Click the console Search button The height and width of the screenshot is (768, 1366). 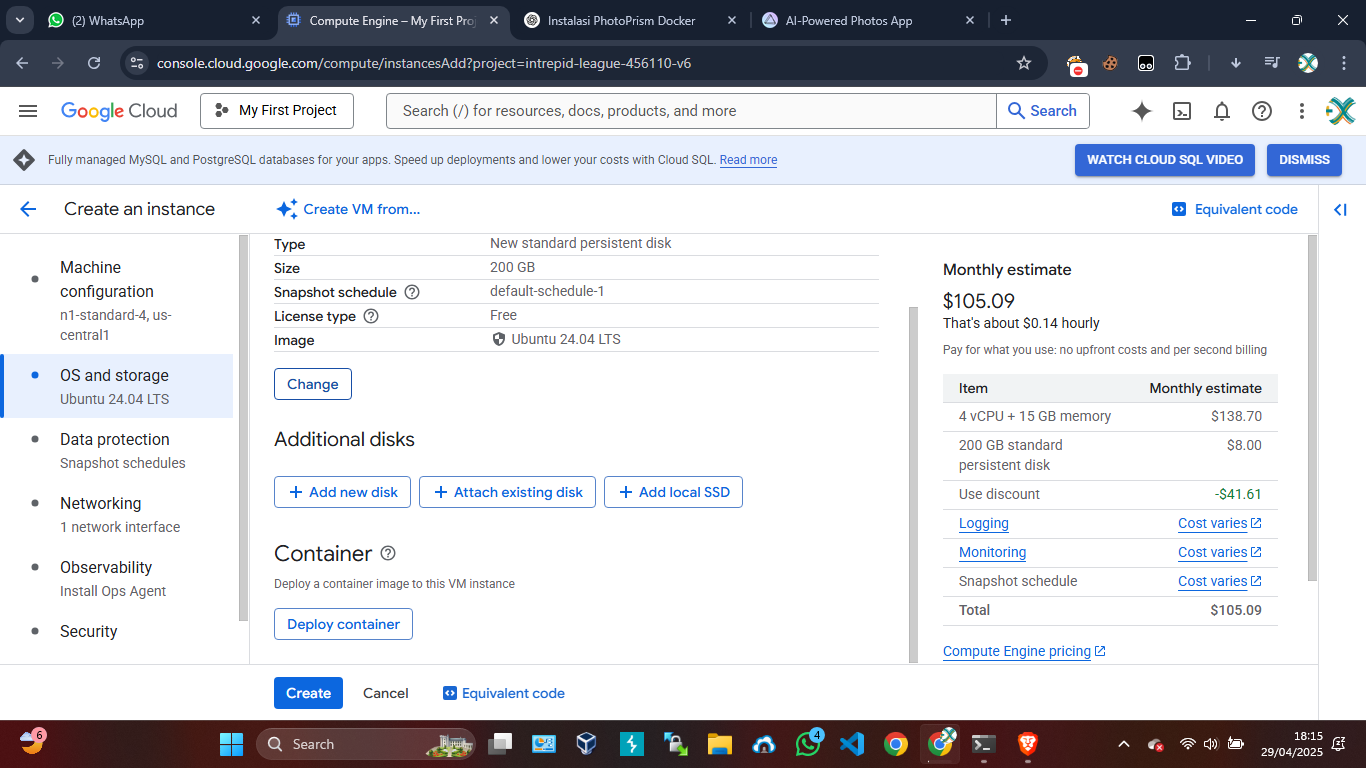(x=1043, y=111)
